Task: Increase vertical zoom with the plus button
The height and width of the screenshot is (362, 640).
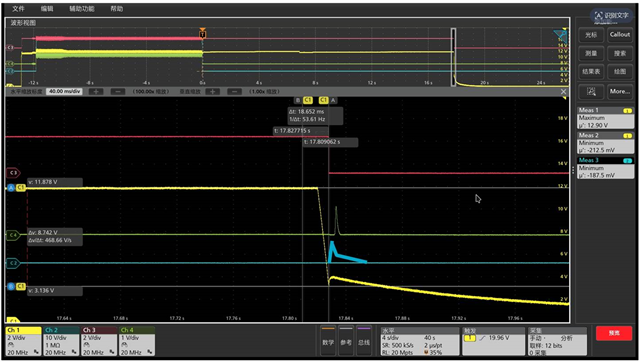Action: click(x=213, y=92)
